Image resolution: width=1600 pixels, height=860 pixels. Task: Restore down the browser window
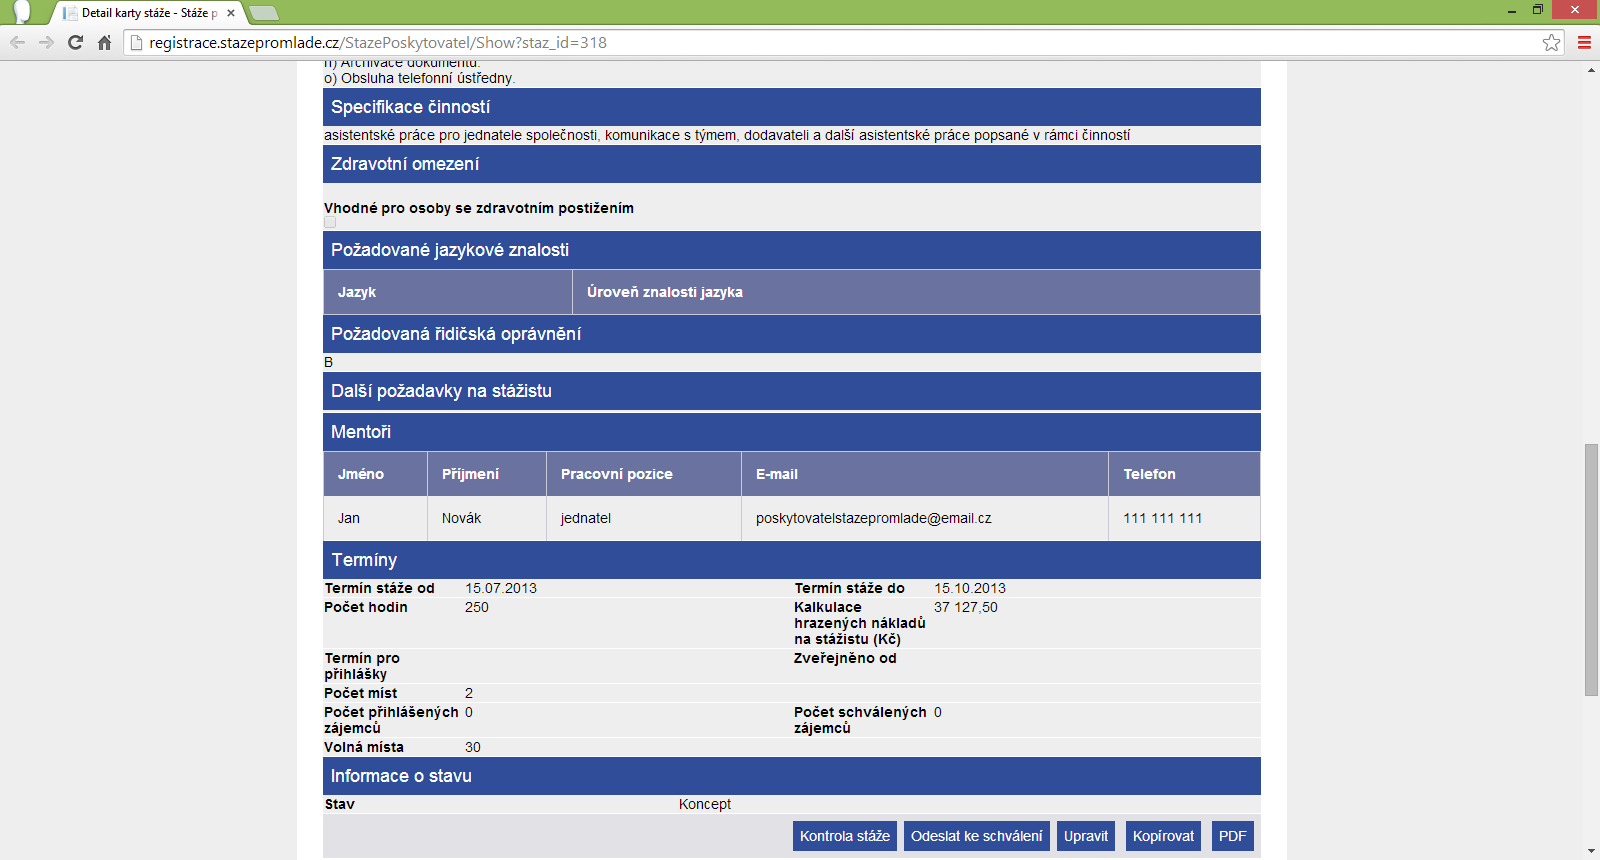tap(1538, 10)
